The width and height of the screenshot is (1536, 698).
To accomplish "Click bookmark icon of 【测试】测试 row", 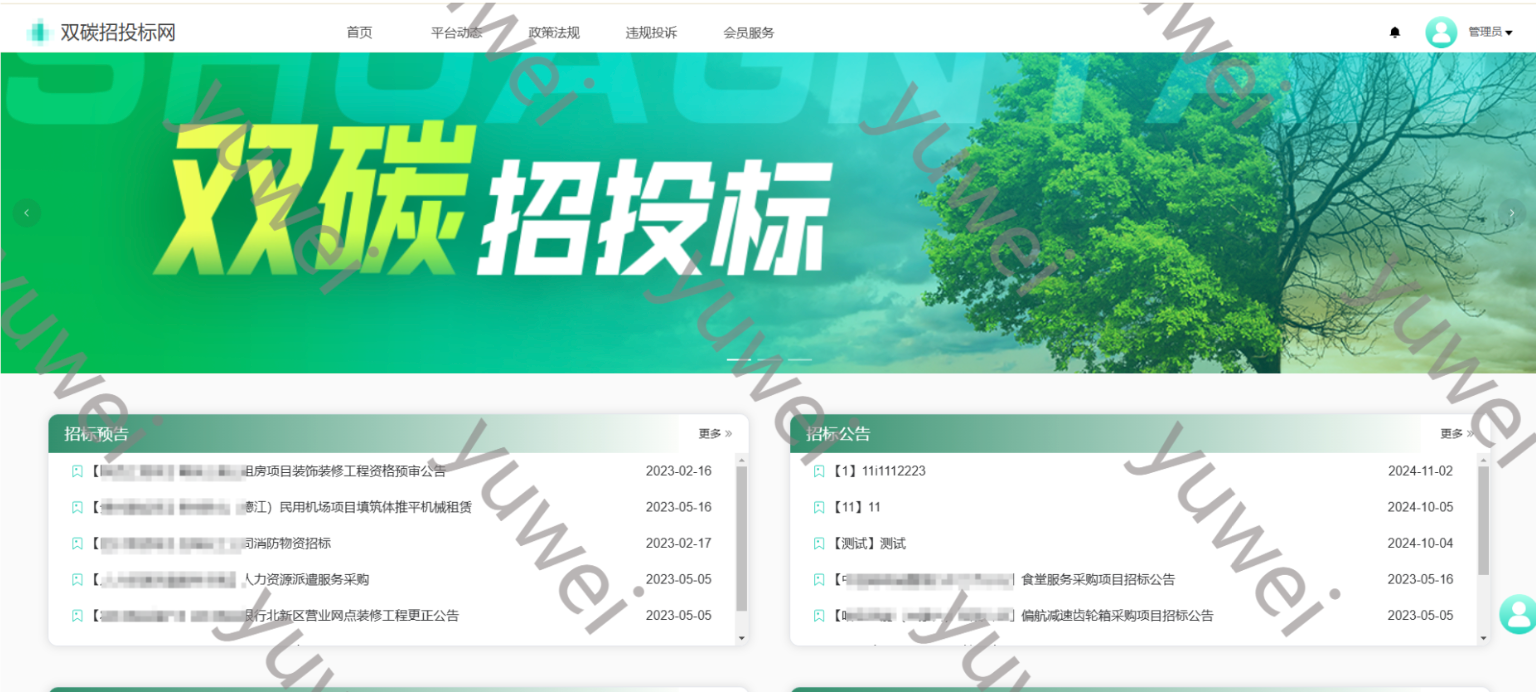I will (819, 543).
